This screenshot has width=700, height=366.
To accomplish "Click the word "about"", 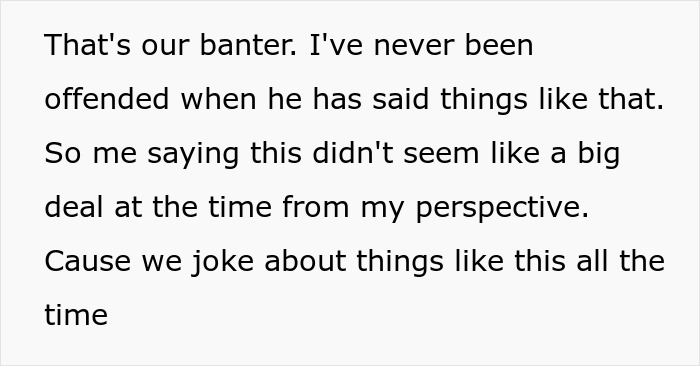I will [x=305, y=261].
